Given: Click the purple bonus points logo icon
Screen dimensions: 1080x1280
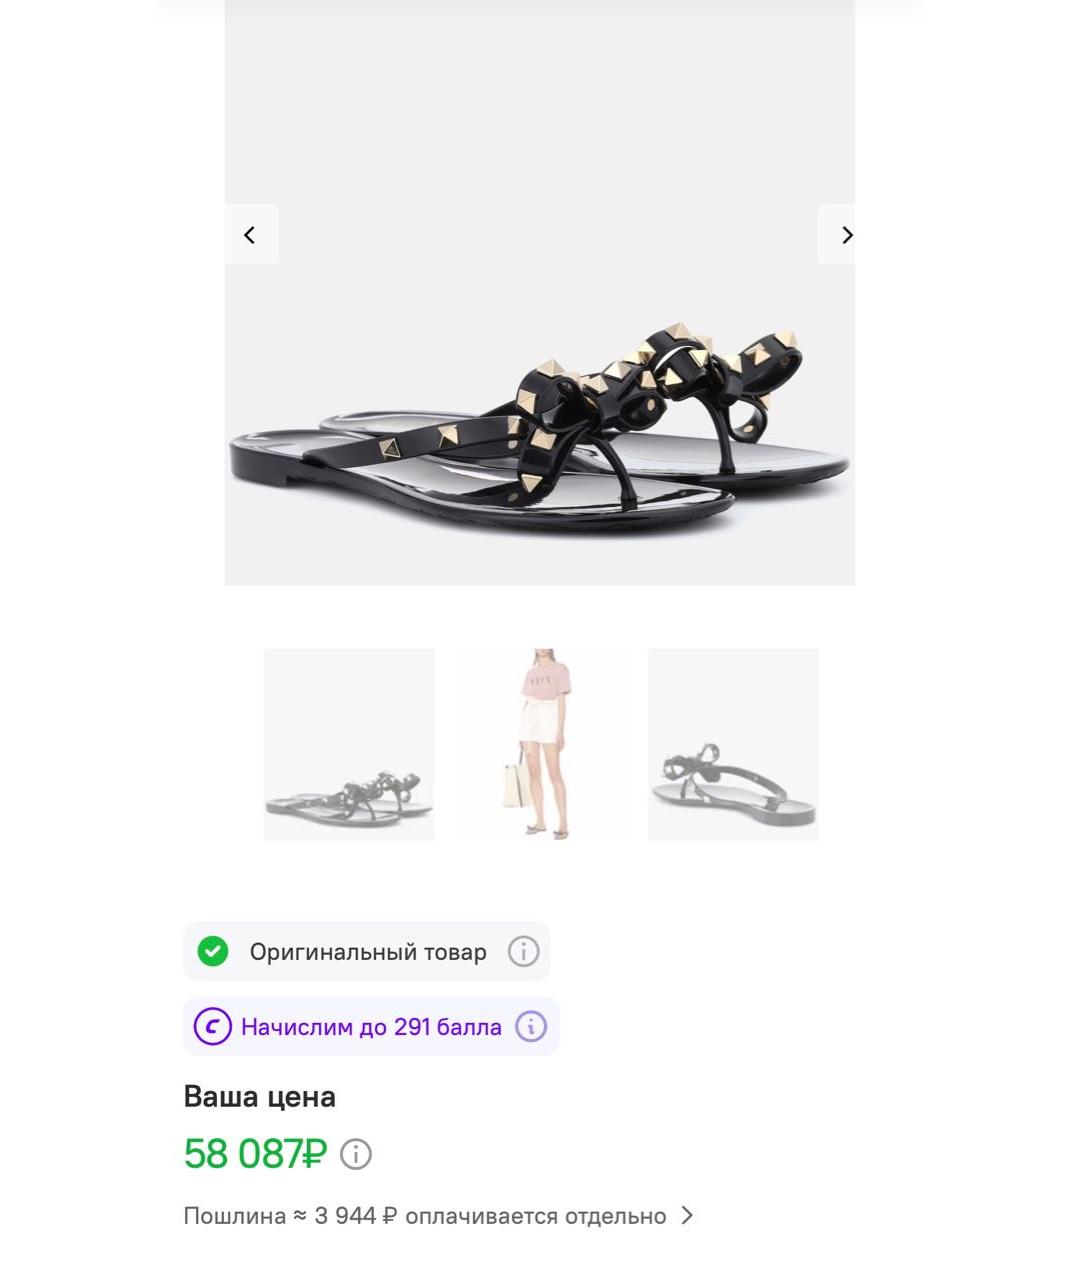Looking at the screenshot, I should pos(212,1026).
